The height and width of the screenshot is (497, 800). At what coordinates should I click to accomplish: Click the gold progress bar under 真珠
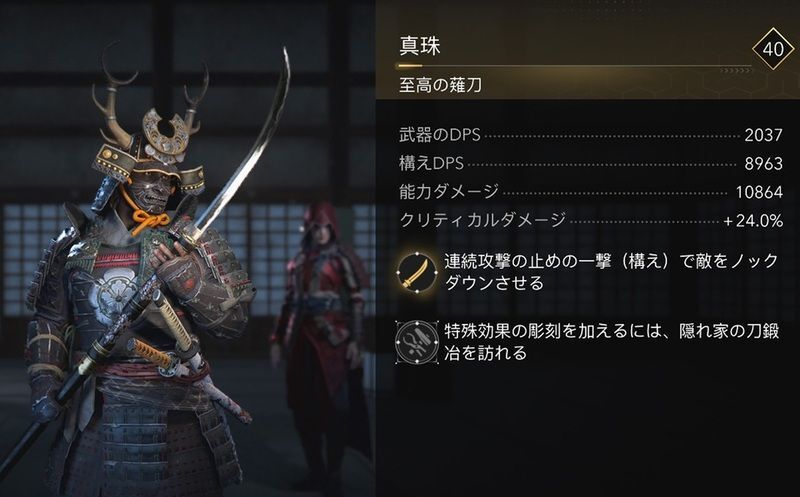coord(575,66)
